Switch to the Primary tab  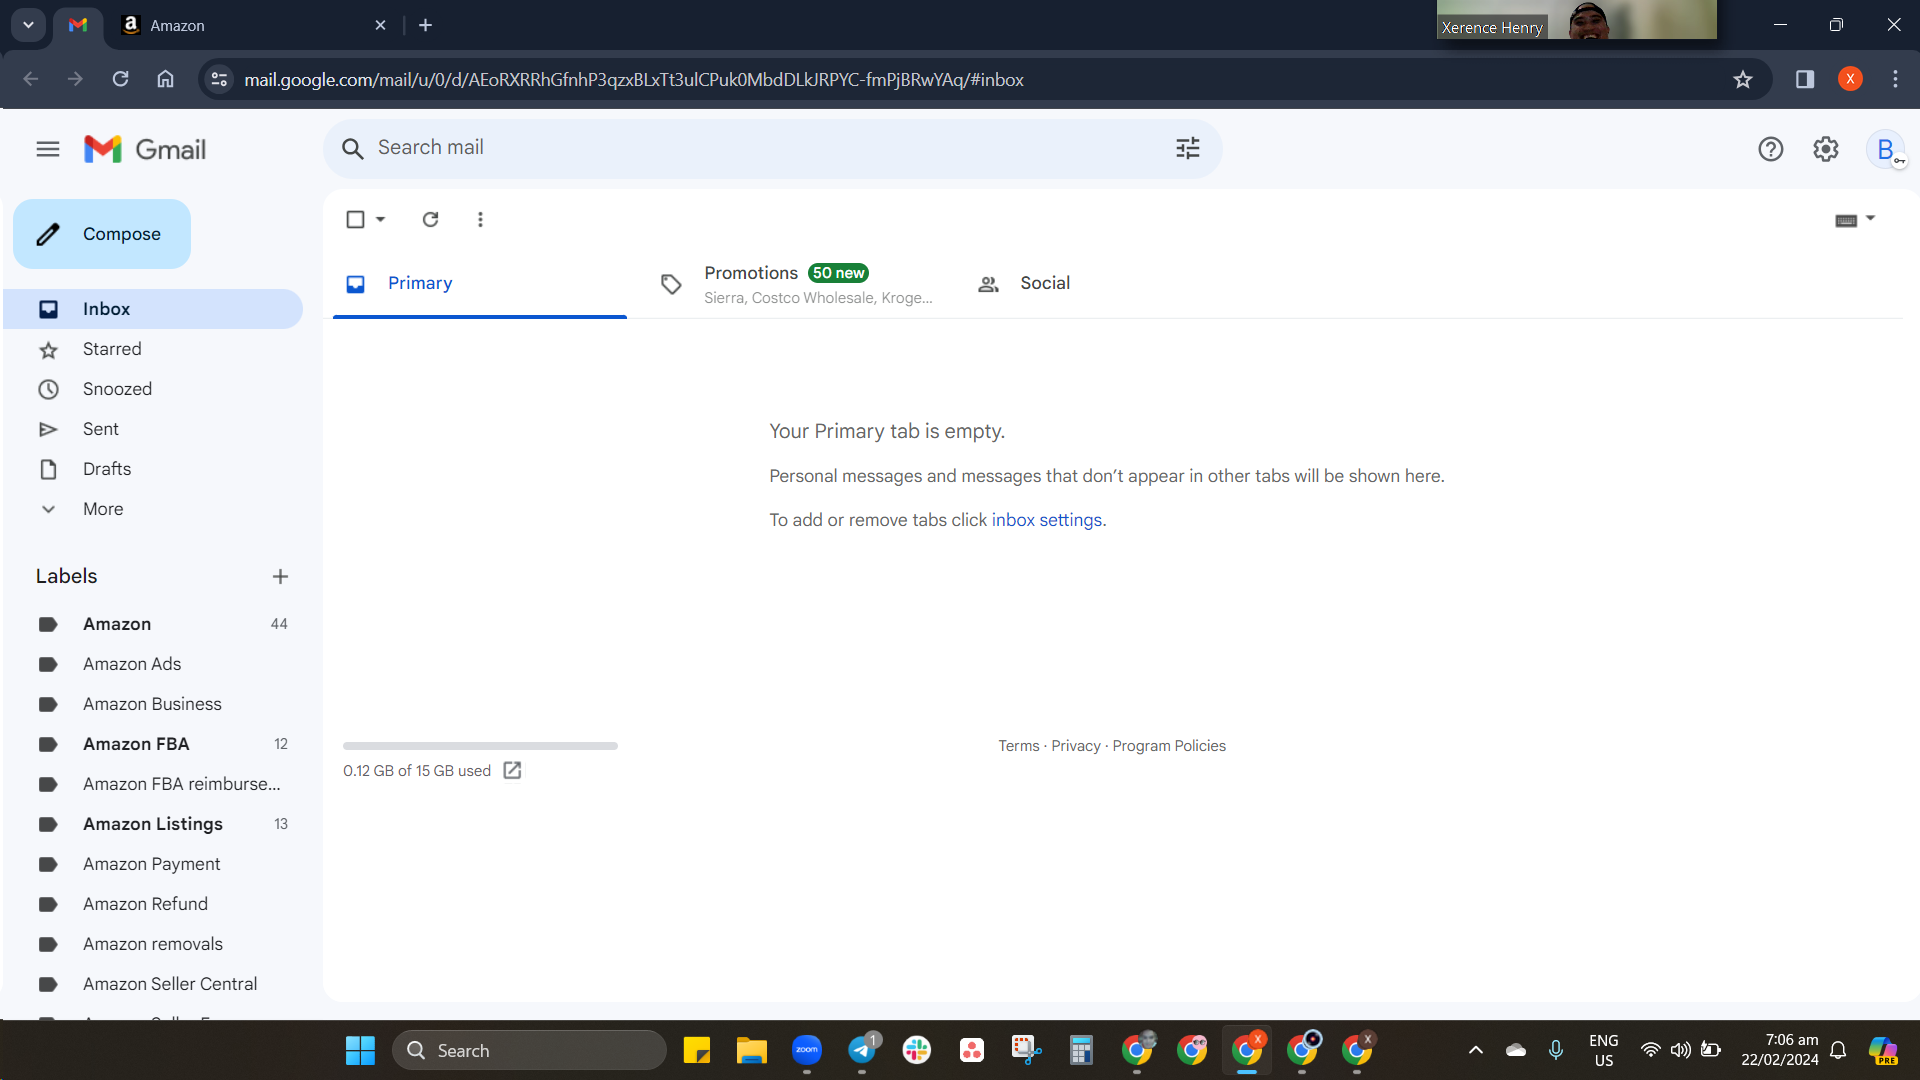click(480, 284)
